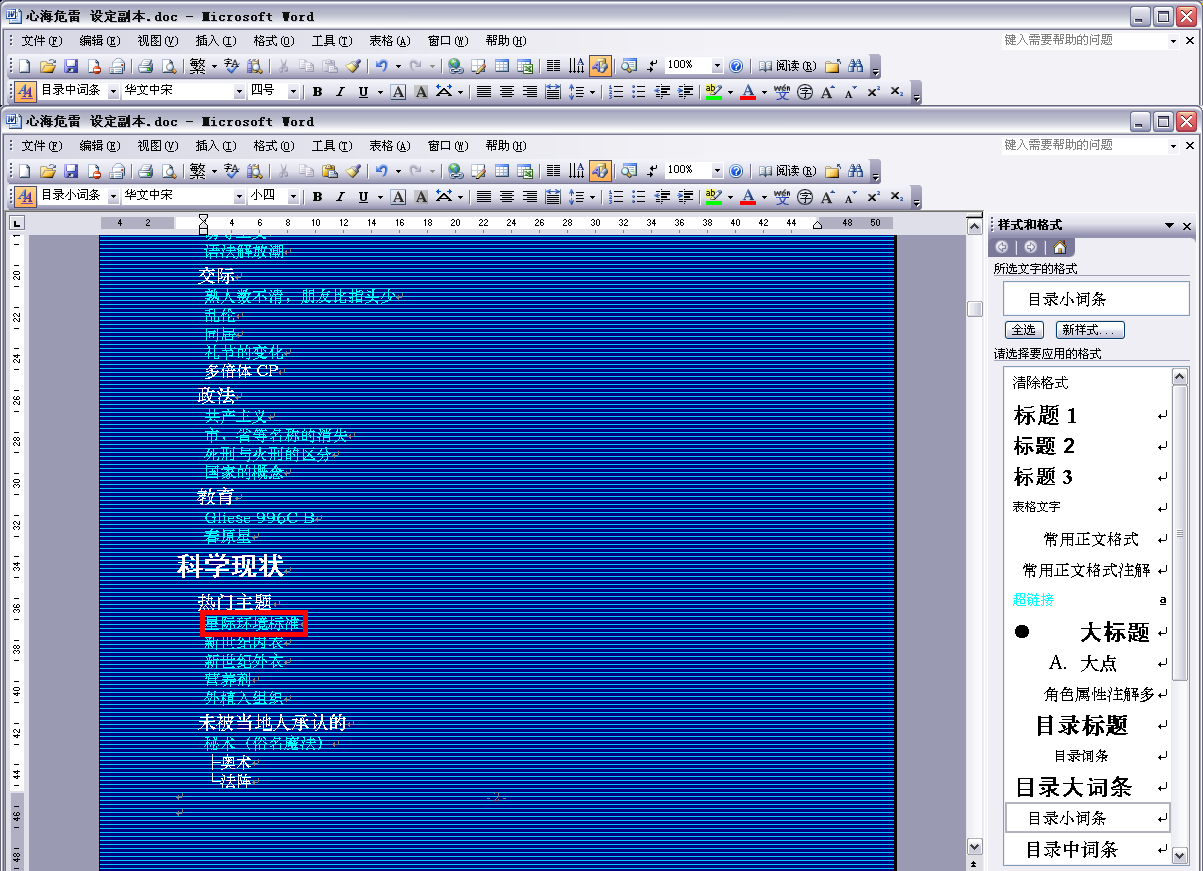Click the Bullets list icon in the front window
The height and width of the screenshot is (871, 1203).
coord(639,197)
